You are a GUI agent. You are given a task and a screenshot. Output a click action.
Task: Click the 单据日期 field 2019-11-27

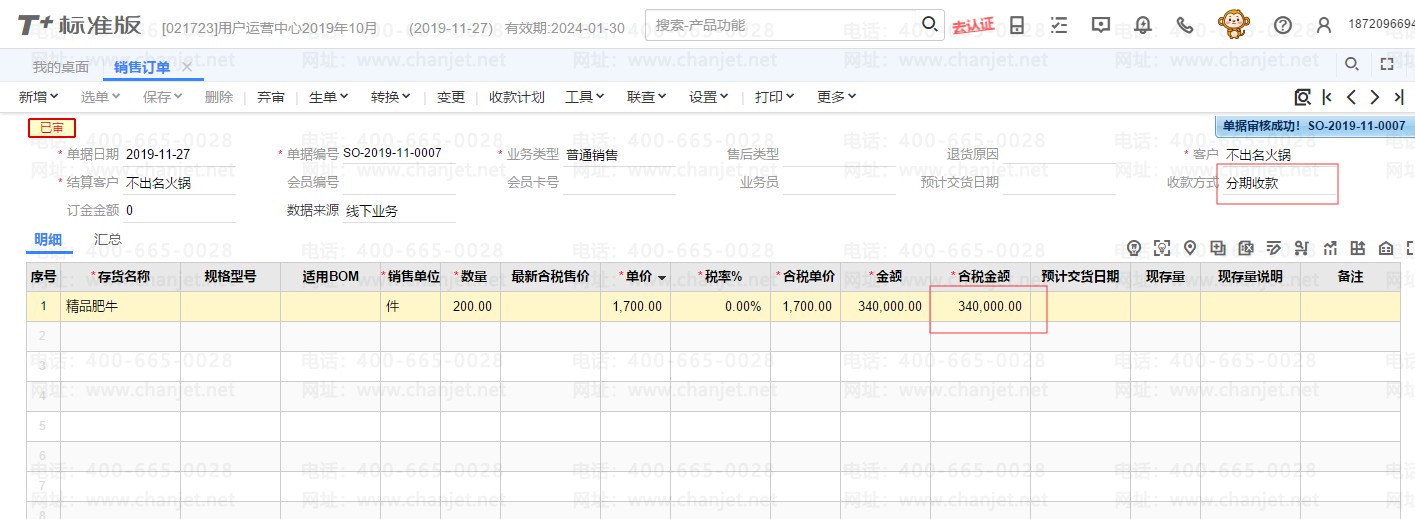[x=180, y=155]
